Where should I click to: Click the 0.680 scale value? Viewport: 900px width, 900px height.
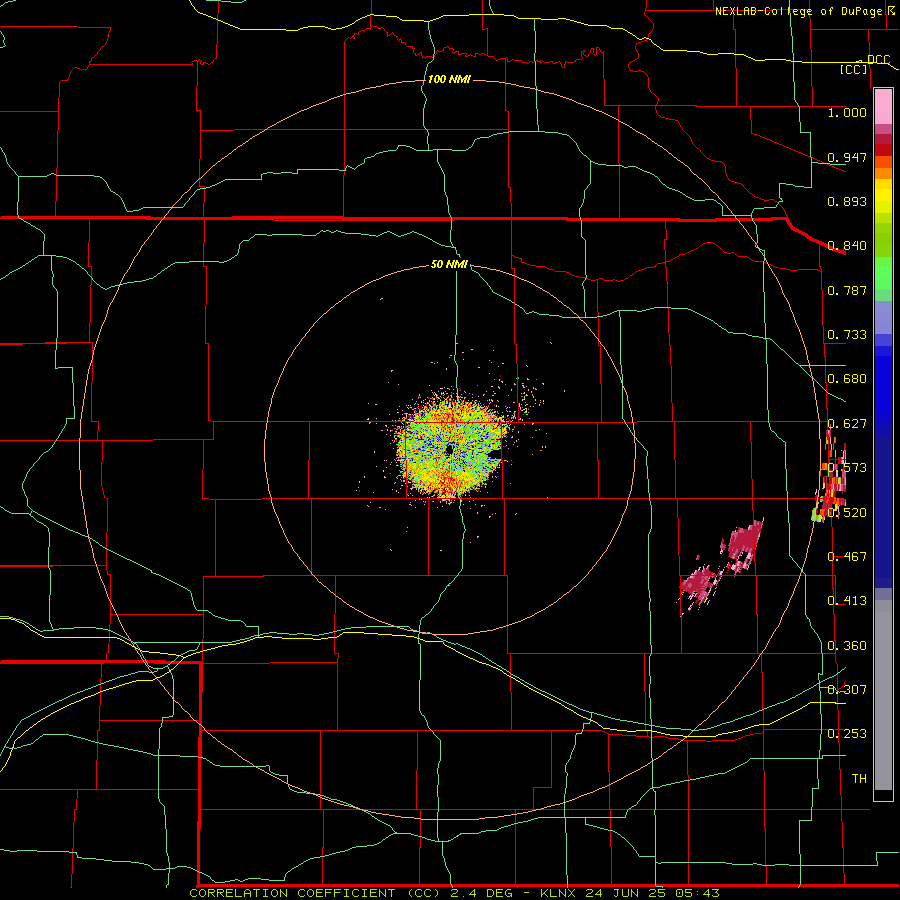point(847,379)
